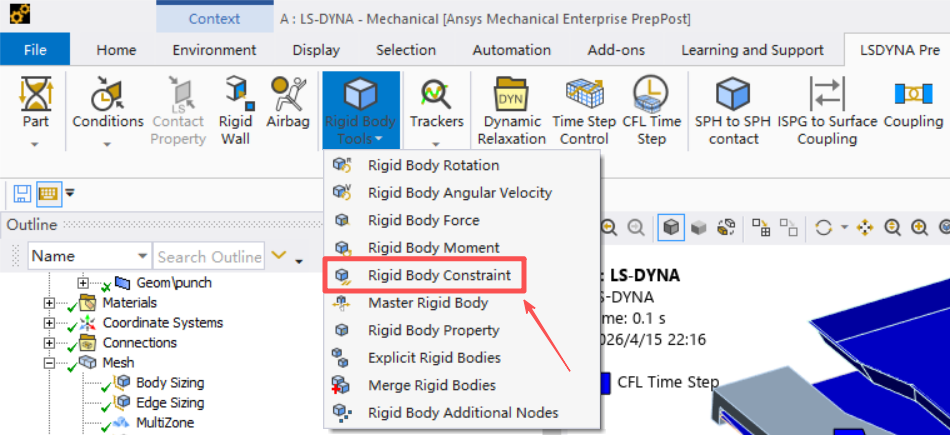The width and height of the screenshot is (950, 435).
Task: Toggle the plain shaded exterior cube icon
Action: click(699, 227)
